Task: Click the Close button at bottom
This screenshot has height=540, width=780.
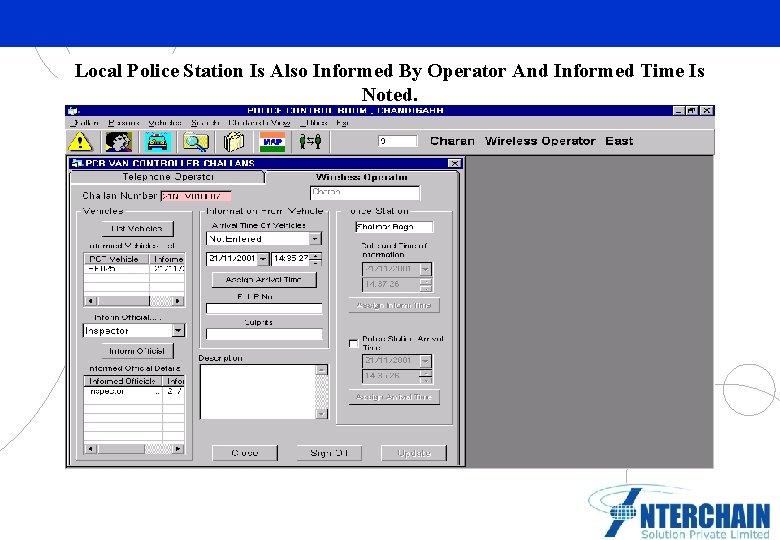Action: tap(245, 453)
